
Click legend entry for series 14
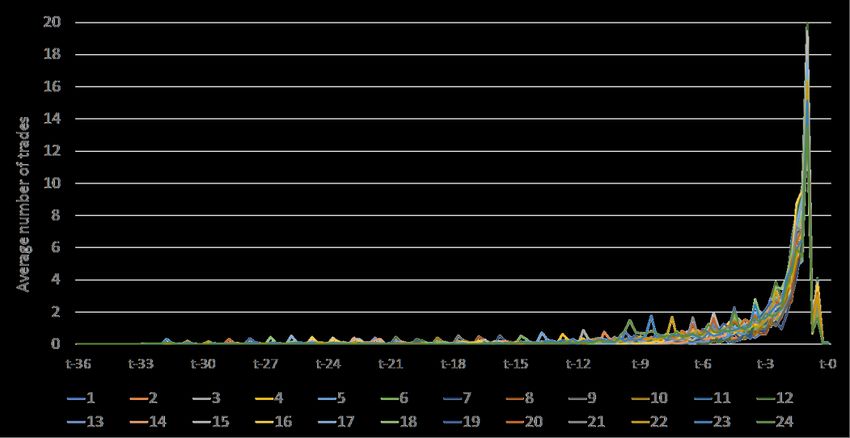[x=148, y=421]
